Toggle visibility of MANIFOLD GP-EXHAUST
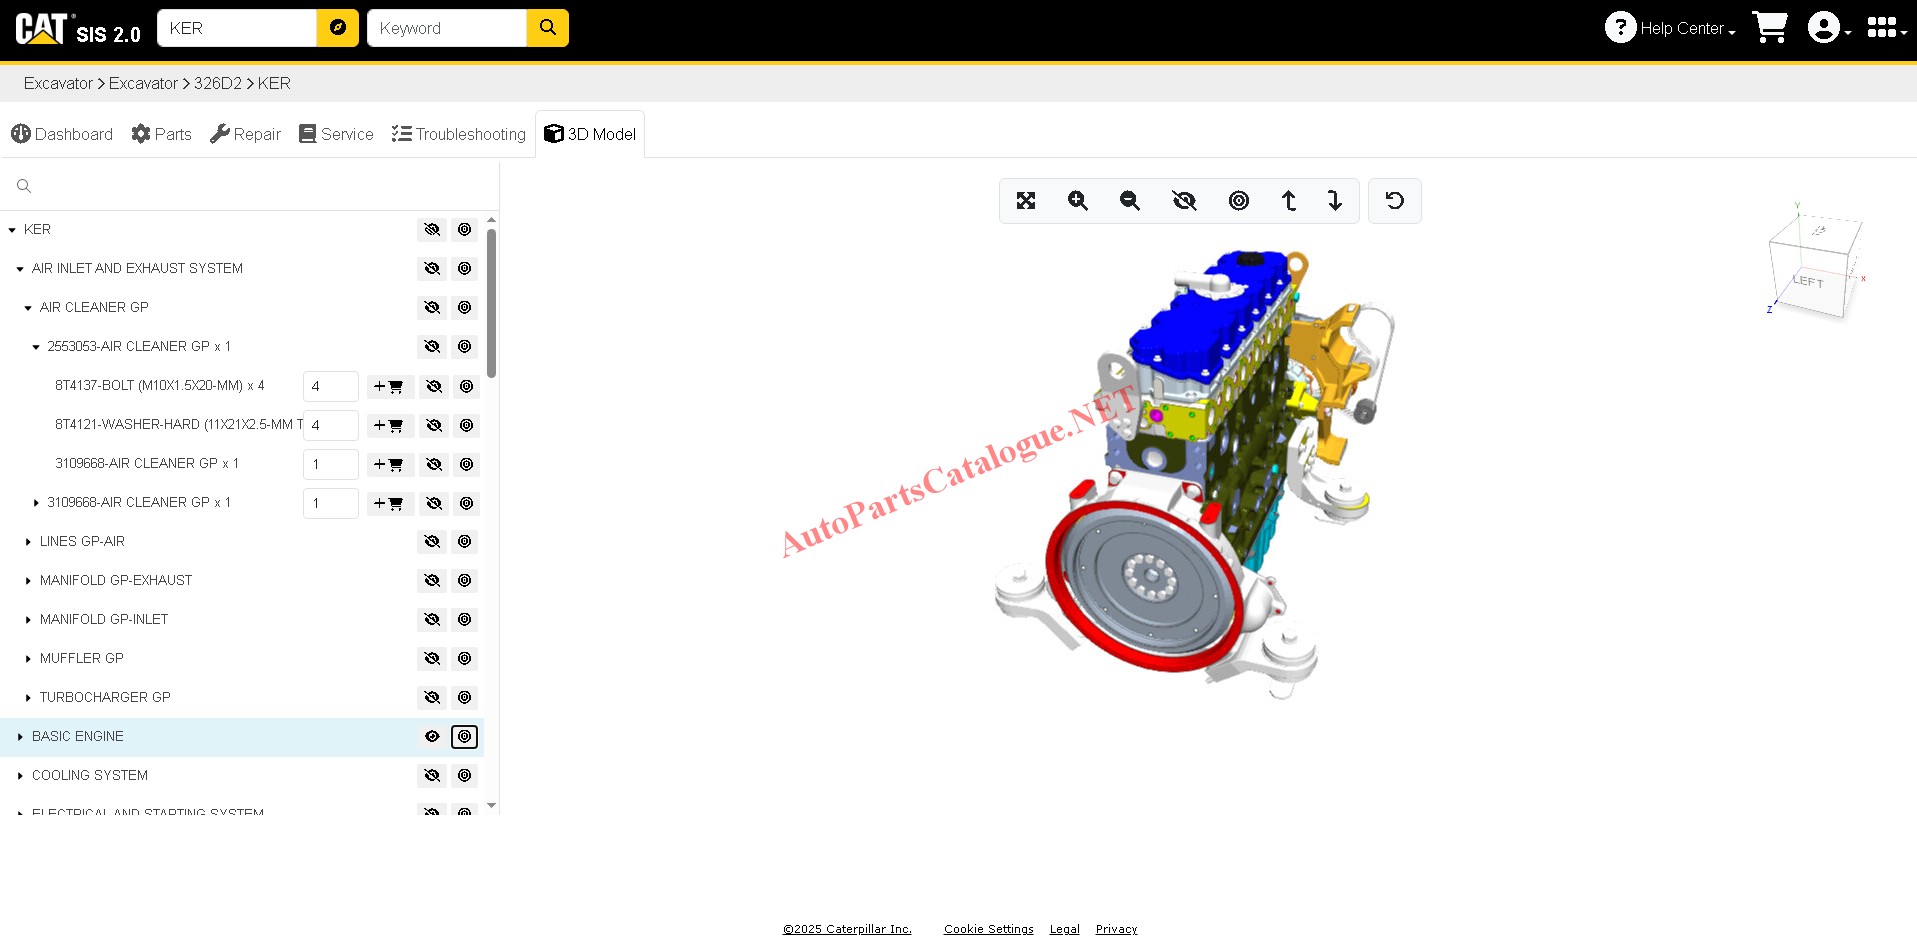 (432, 581)
